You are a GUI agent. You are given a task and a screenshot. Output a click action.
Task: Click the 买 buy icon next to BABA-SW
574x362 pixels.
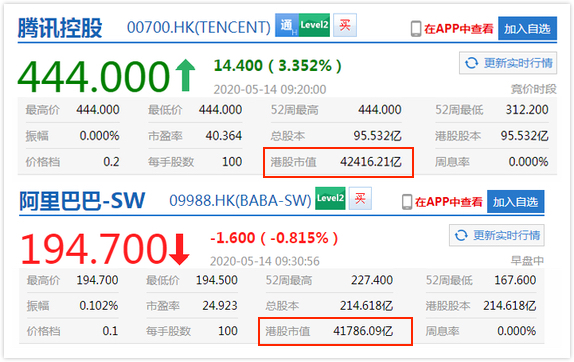pyautogui.click(x=360, y=198)
